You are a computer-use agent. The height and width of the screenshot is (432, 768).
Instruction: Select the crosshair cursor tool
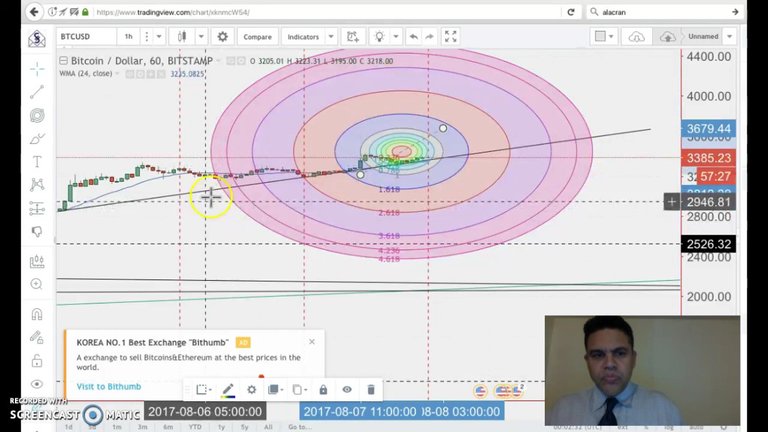[37, 69]
